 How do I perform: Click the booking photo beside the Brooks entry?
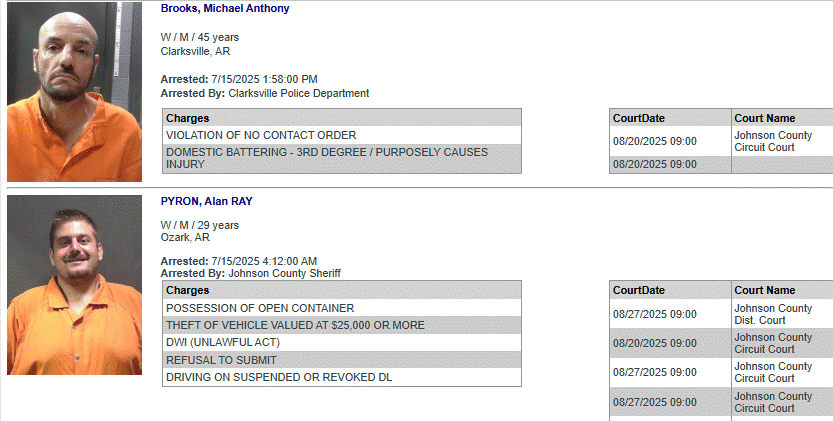(75, 91)
